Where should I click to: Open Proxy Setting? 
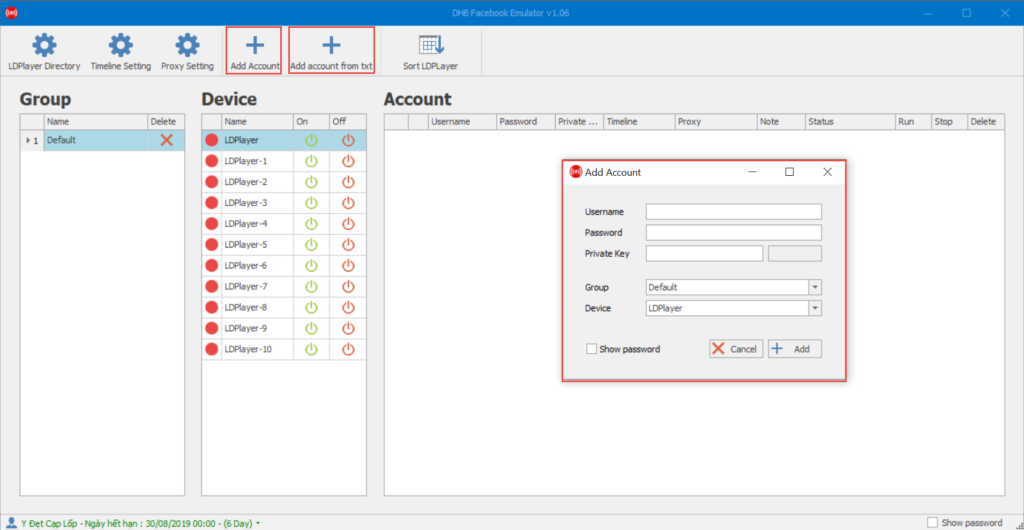[187, 52]
